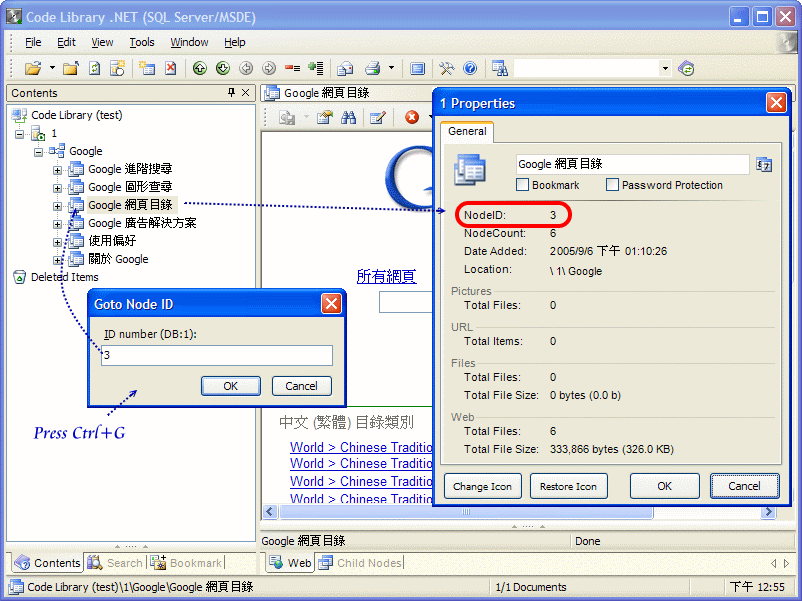
Task: Open the main toolbar combo box dropdown
Action: pos(665,68)
